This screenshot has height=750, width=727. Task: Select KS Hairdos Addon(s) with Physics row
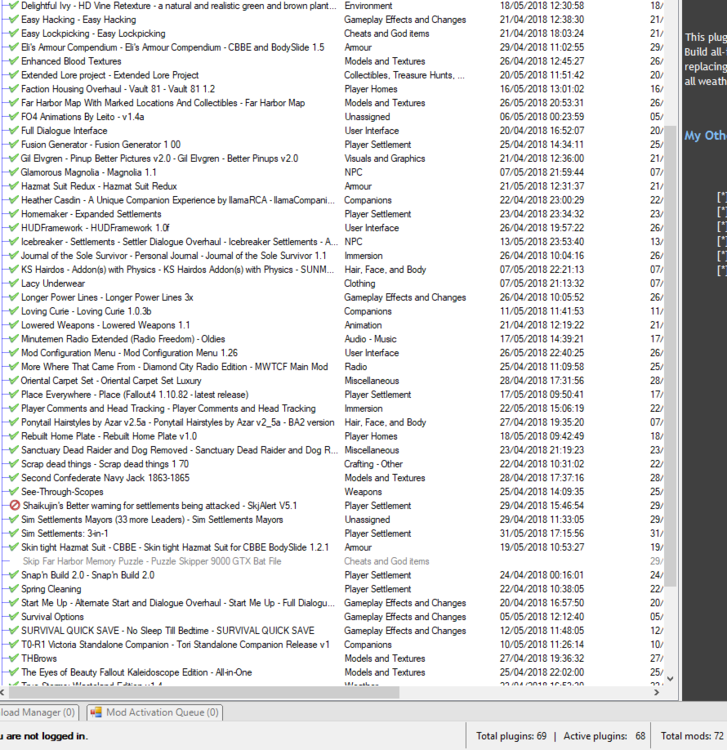tap(332, 269)
